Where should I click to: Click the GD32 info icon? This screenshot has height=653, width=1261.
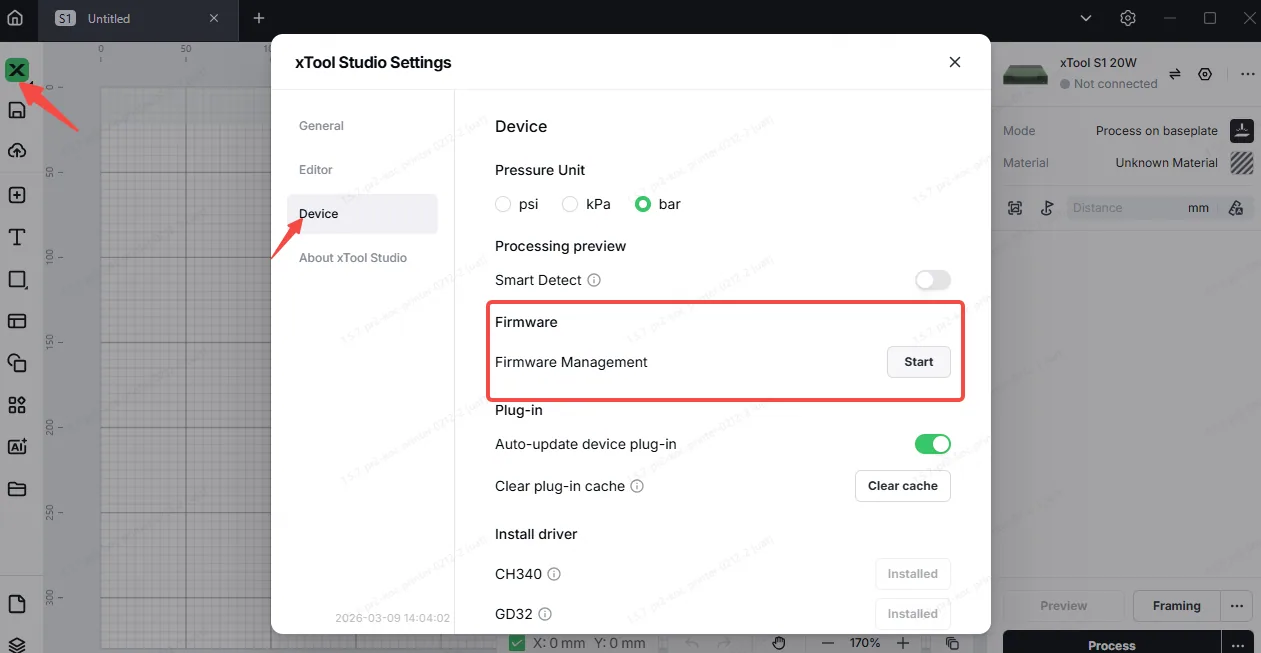pyautogui.click(x=545, y=614)
